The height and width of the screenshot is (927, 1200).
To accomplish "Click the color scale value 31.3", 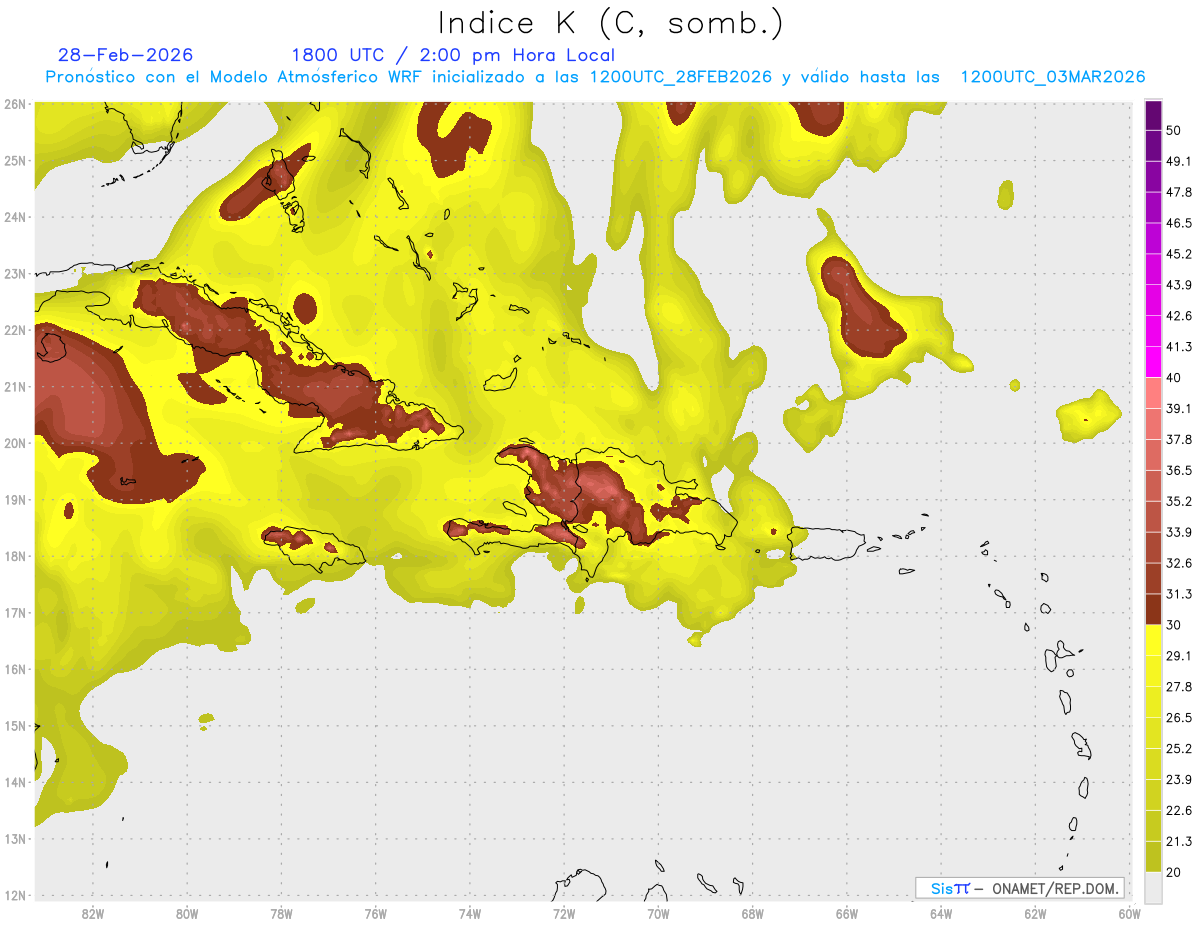I will pos(1178,595).
